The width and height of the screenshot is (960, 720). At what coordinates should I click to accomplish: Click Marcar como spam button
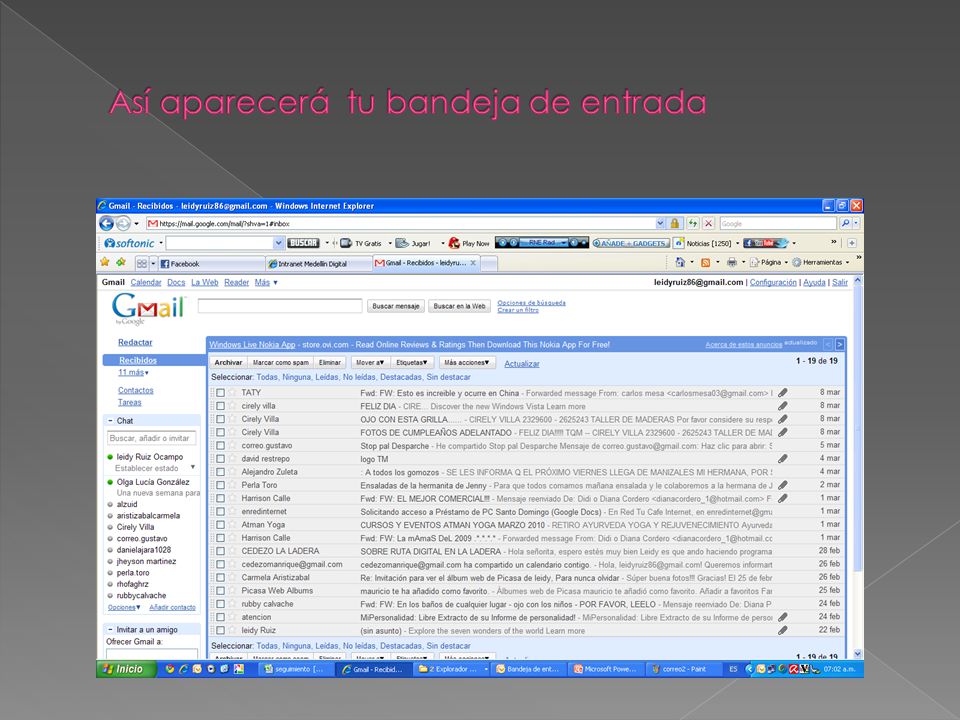[280, 362]
